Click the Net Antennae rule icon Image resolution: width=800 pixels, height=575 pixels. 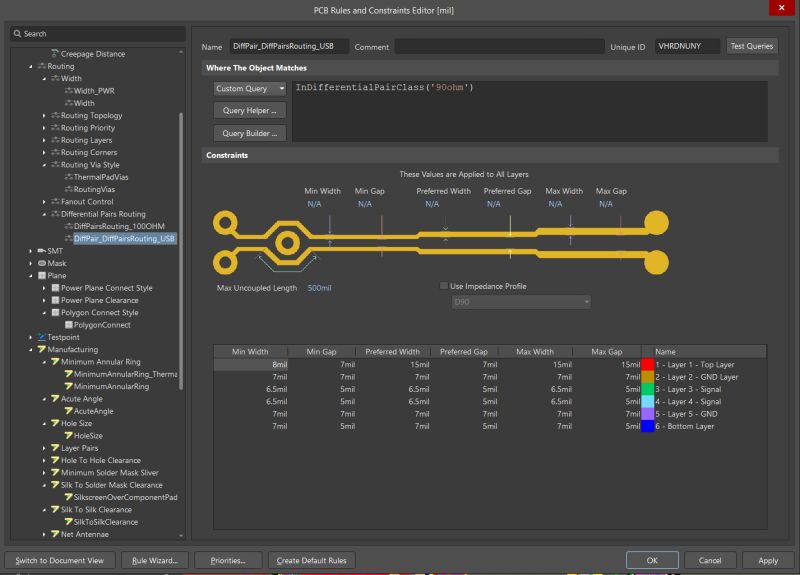tap(55, 534)
